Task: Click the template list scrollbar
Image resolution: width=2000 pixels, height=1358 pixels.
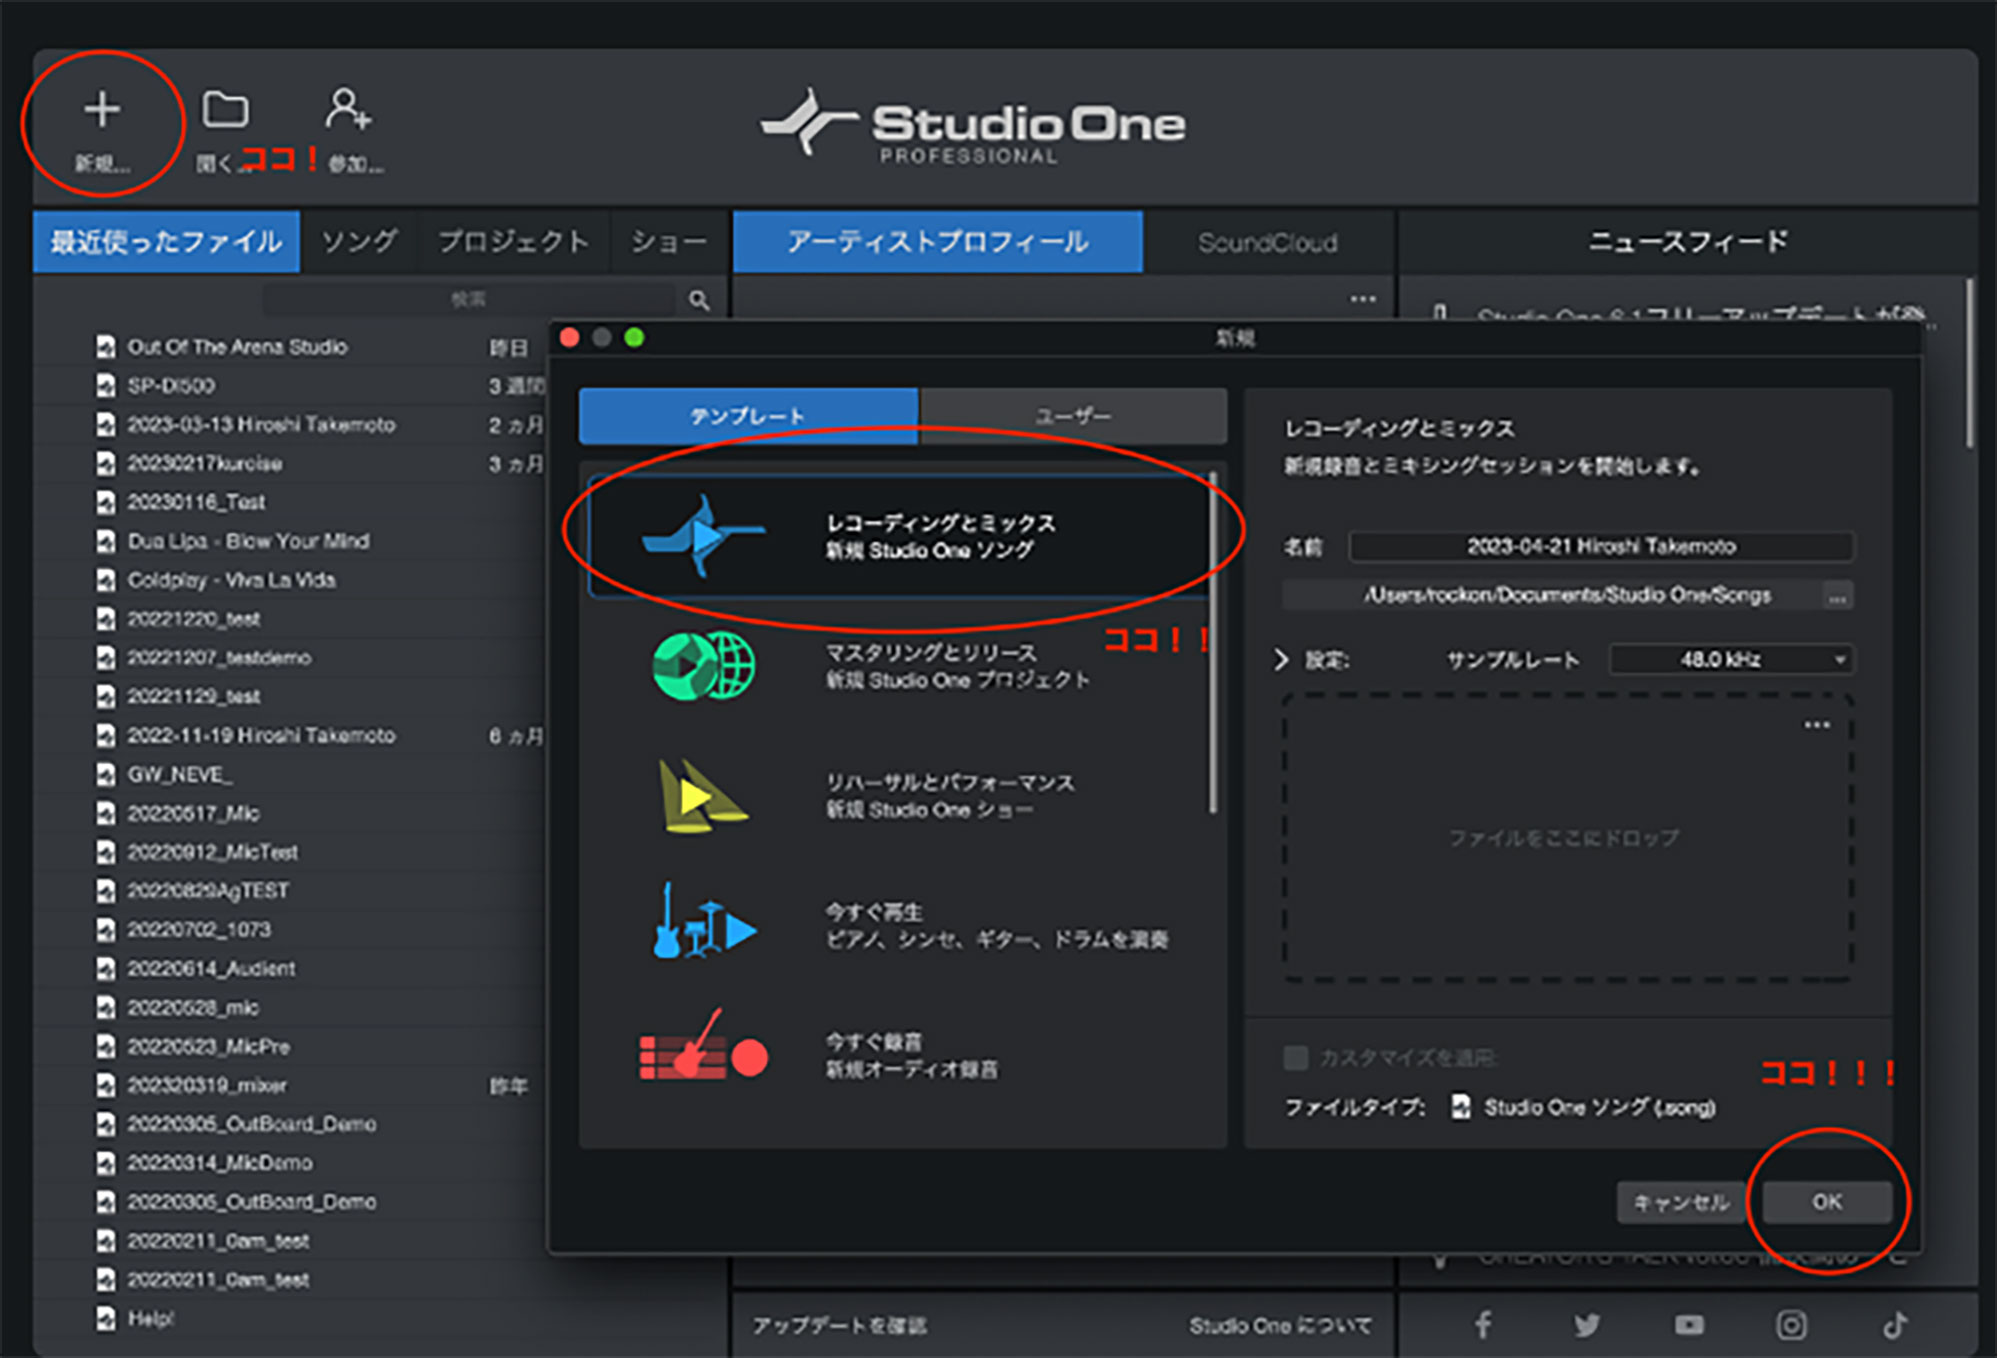Action: tap(1213, 642)
